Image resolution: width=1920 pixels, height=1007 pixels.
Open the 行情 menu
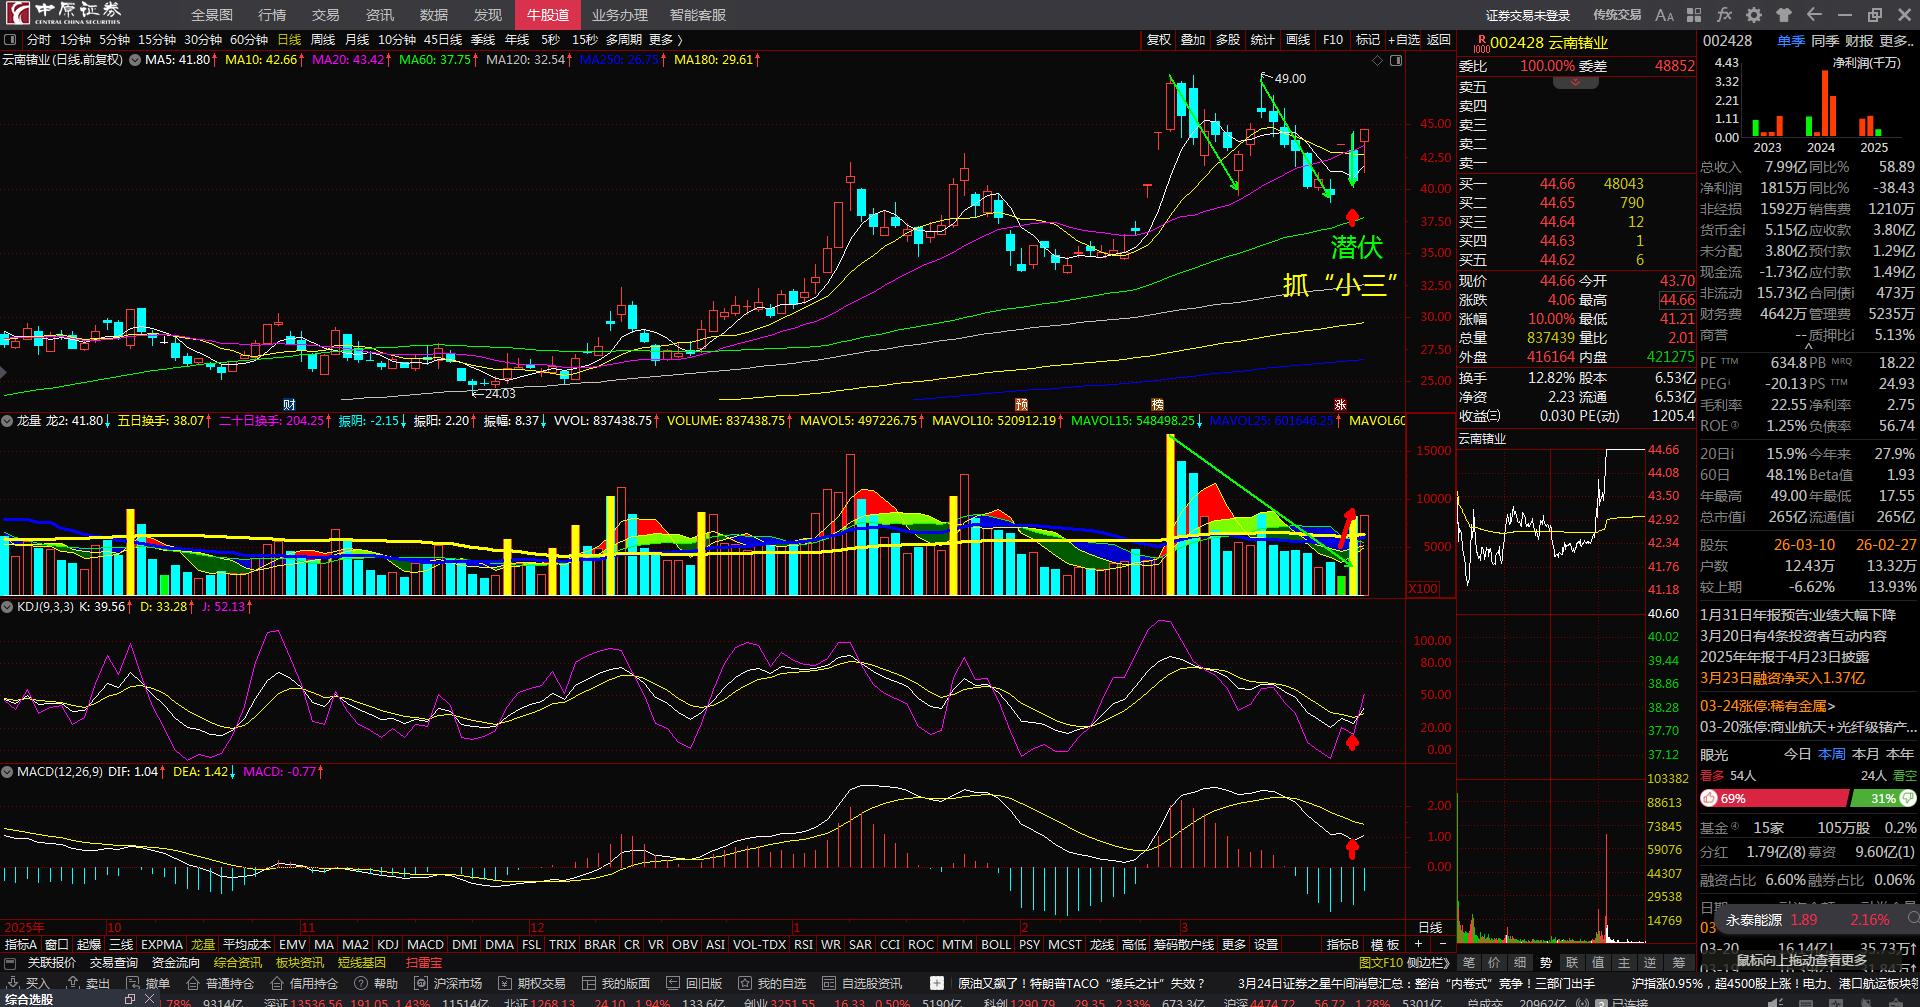pyautogui.click(x=272, y=15)
